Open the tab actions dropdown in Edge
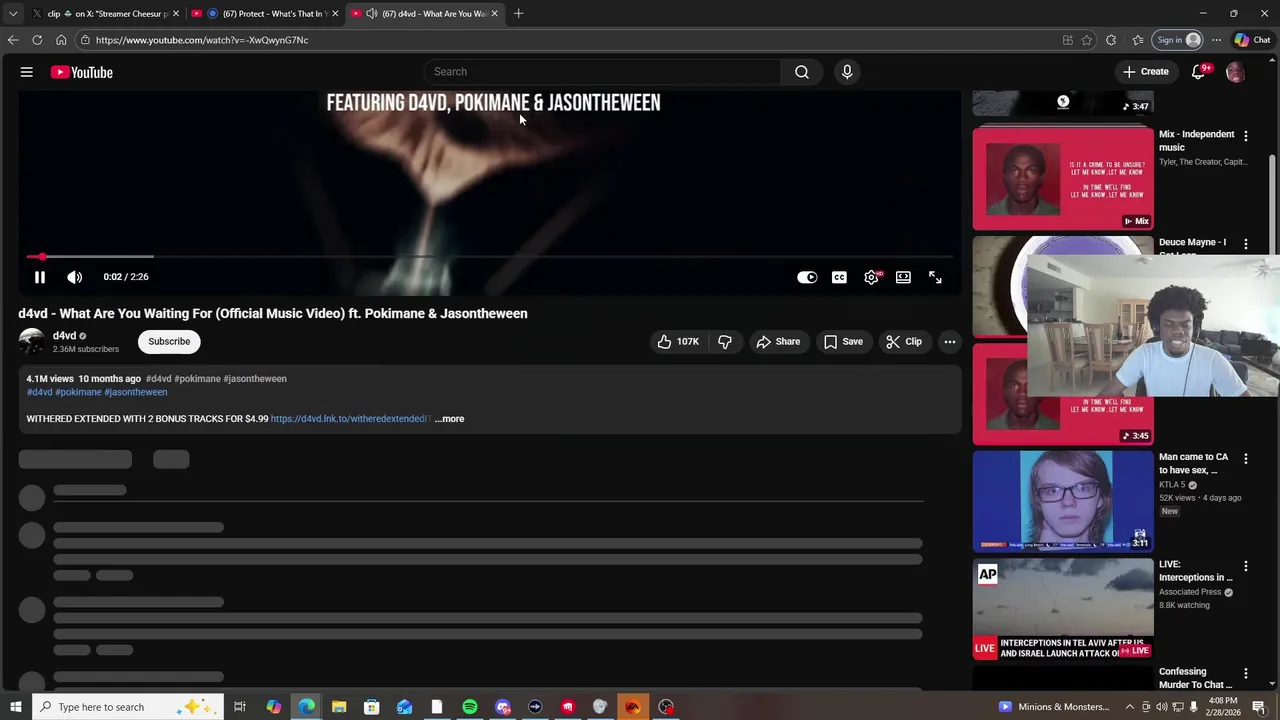Viewport: 1280px width, 720px height. pyautogui.click(x=13, y=14)
